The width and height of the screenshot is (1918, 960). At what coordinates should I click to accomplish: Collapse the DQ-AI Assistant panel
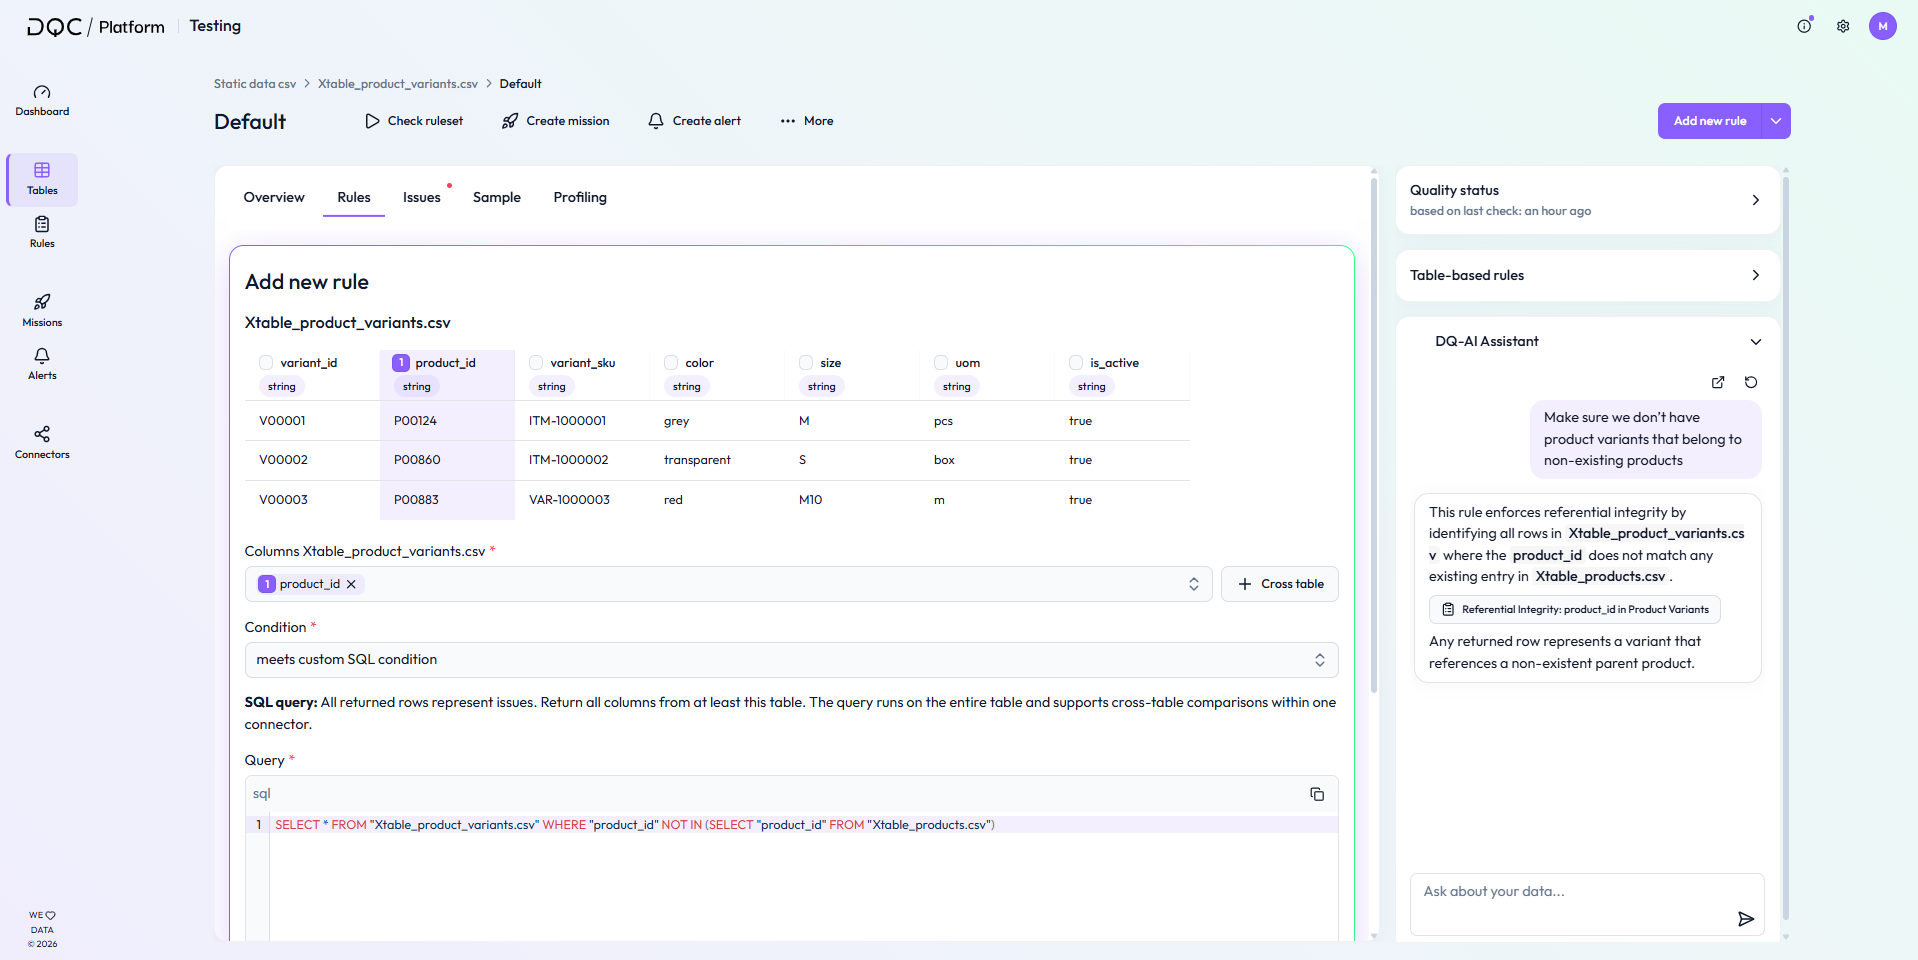click(1755, 342)
